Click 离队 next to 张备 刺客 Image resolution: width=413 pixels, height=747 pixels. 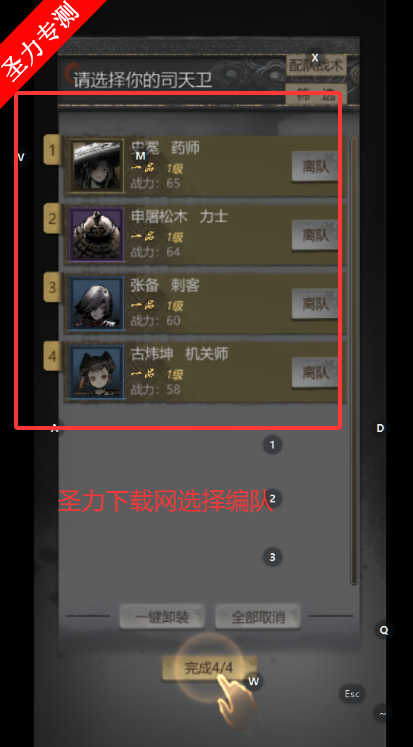click(x=315, y=303)
